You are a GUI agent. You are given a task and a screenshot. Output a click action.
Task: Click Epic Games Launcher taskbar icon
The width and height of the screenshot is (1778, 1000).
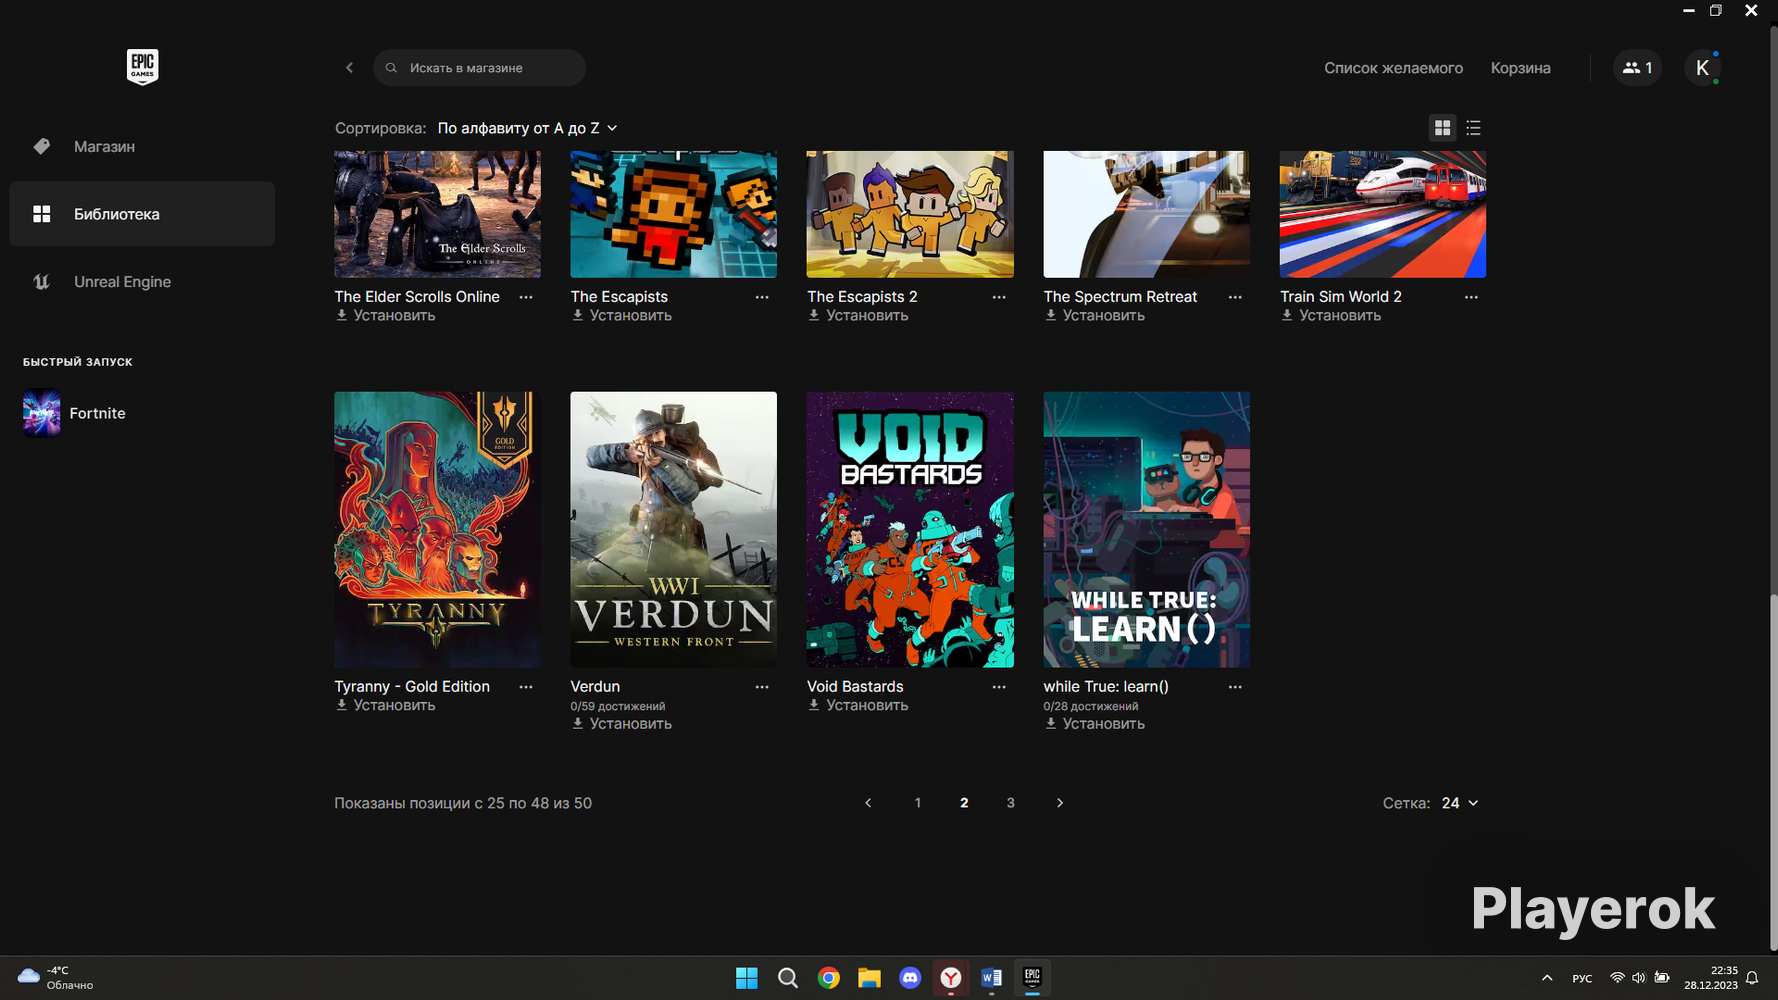[1033, 978]
